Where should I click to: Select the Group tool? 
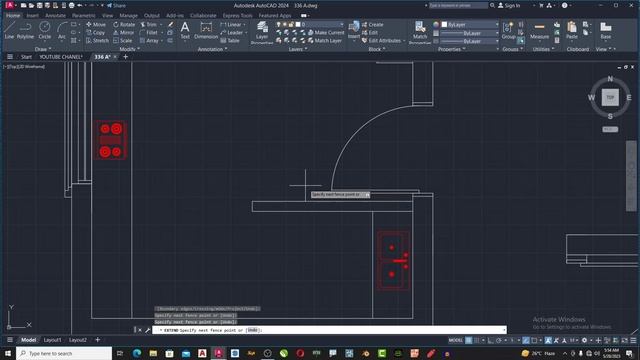[x=508, y=30]
